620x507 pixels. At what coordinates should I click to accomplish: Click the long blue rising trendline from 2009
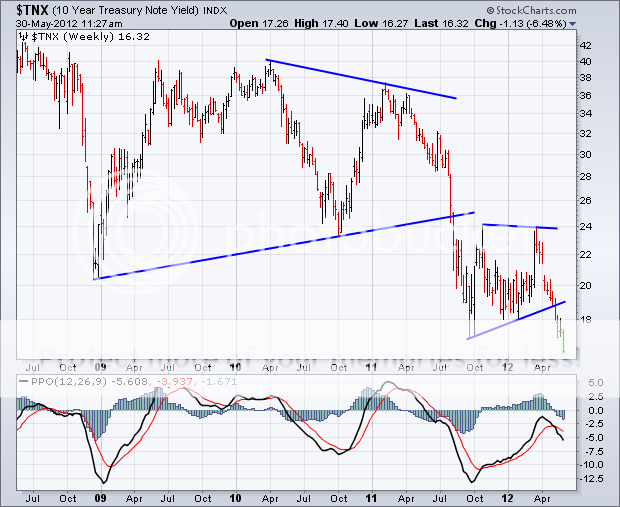coord(280,245)
